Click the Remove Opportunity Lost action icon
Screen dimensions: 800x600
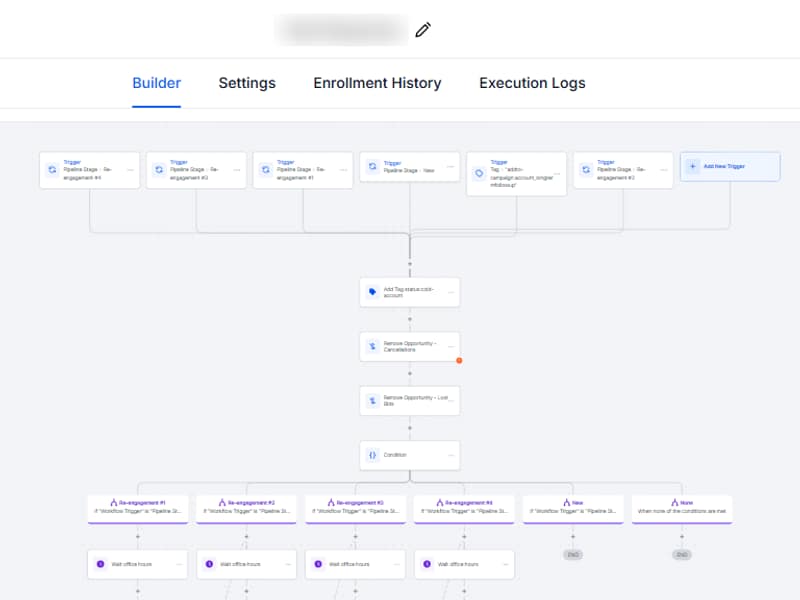pyautogui.click(x=372, y=401)
